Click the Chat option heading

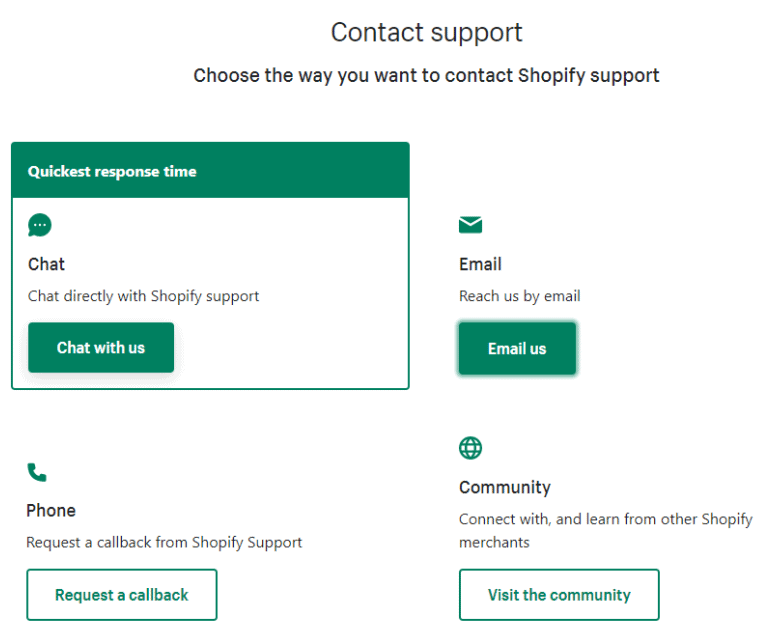pos(46,264)
